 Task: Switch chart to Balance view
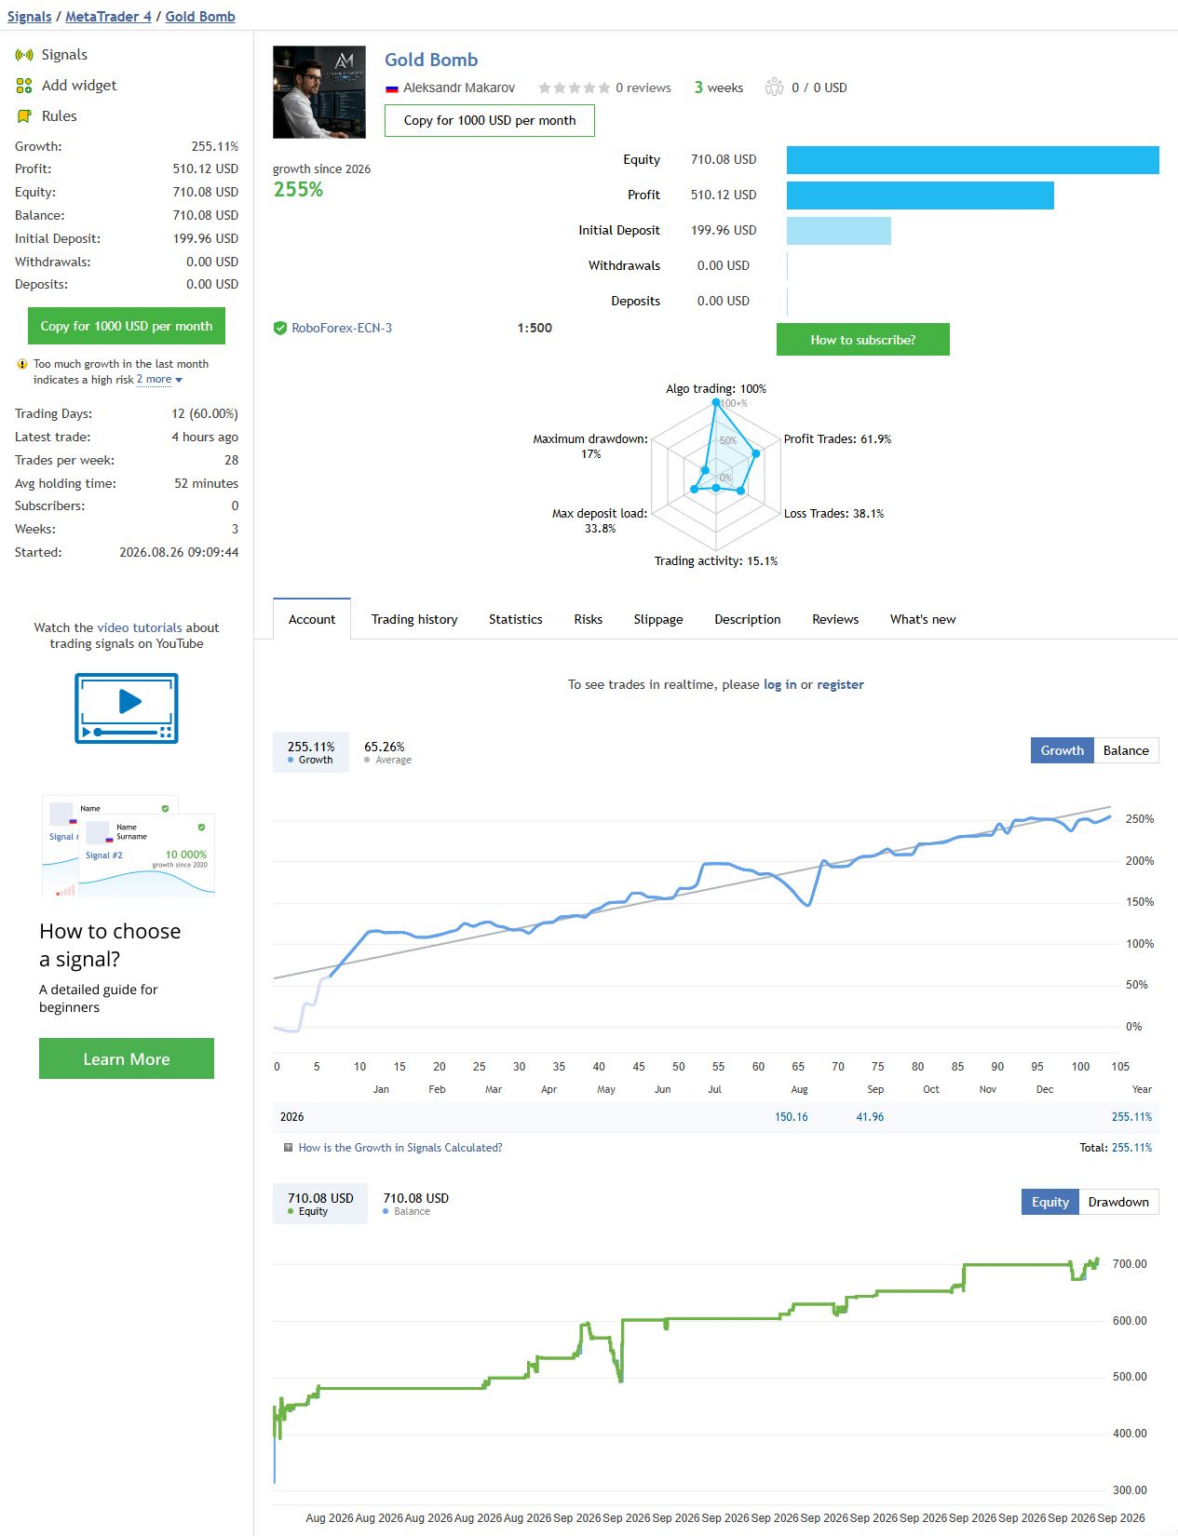pos(1126,751)
